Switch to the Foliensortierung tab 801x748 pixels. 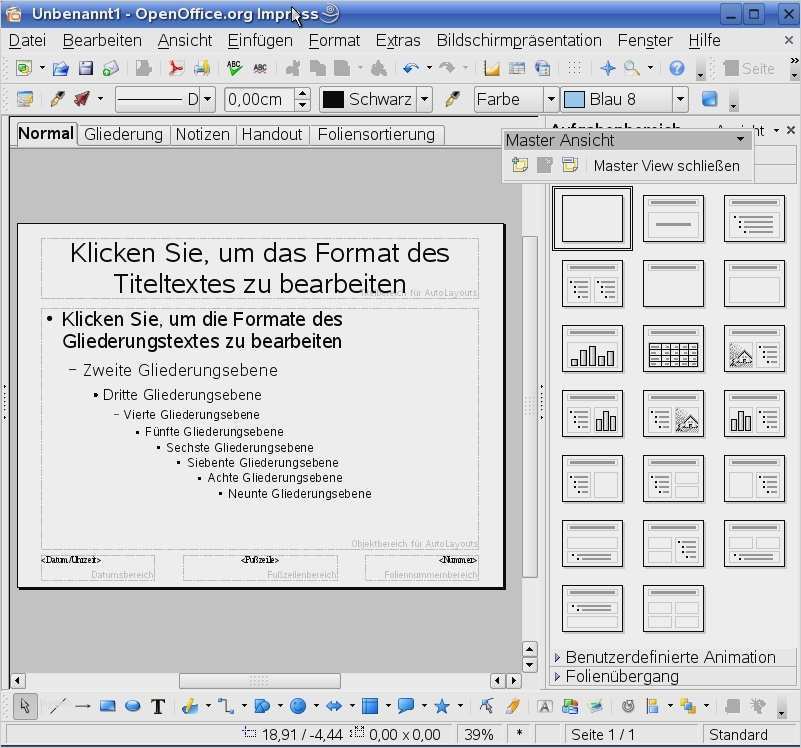[377, 134]
